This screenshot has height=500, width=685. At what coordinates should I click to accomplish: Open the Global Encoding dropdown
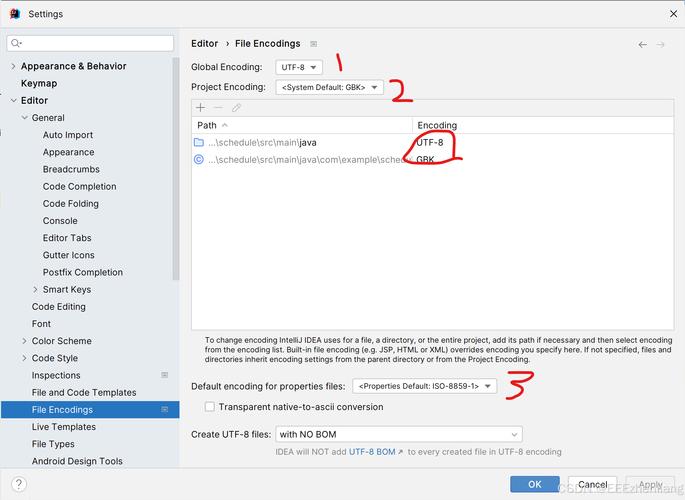coord(298,67)
